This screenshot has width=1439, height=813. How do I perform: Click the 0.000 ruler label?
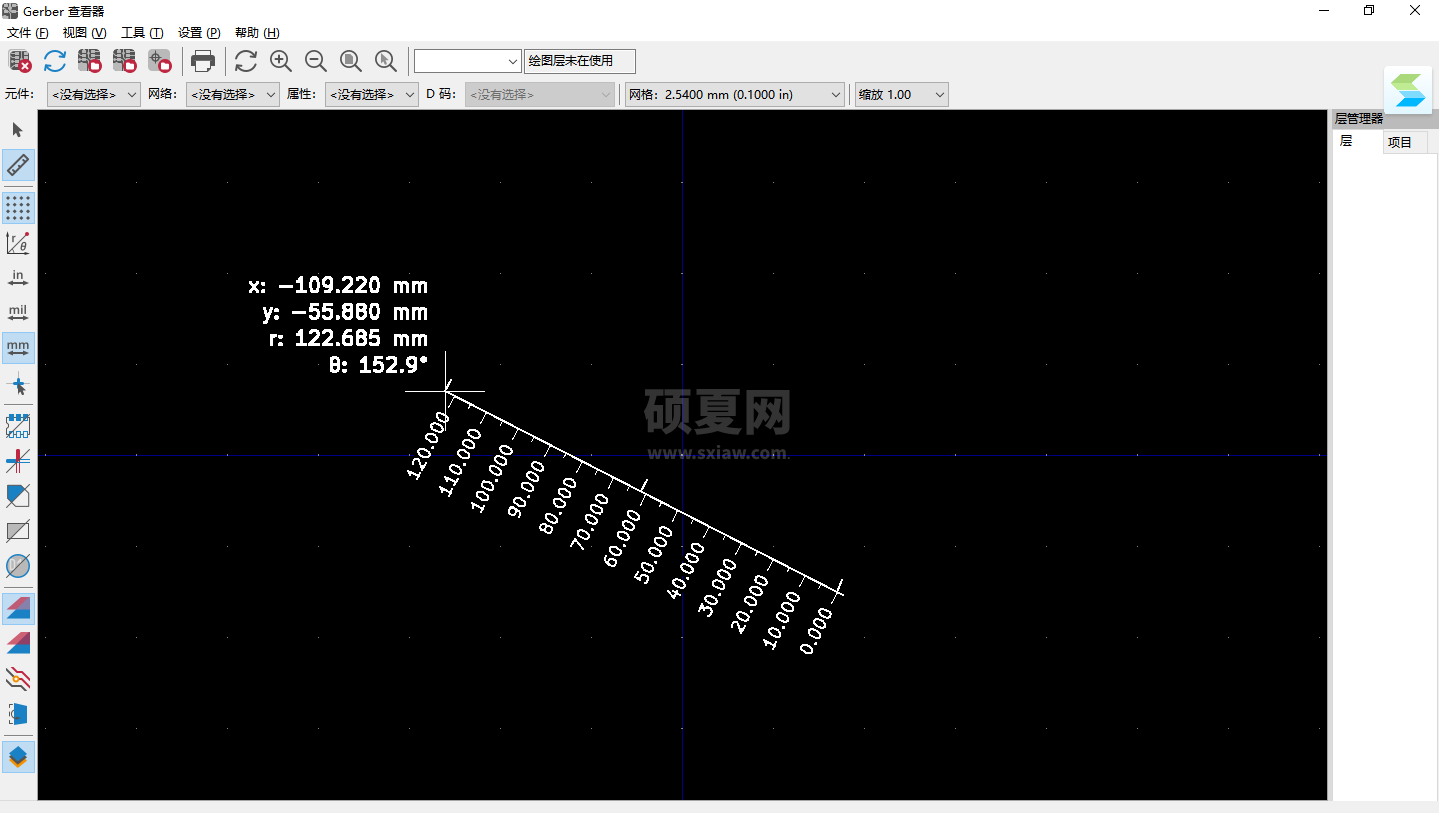pyautogui.click(x=817, y=632)
